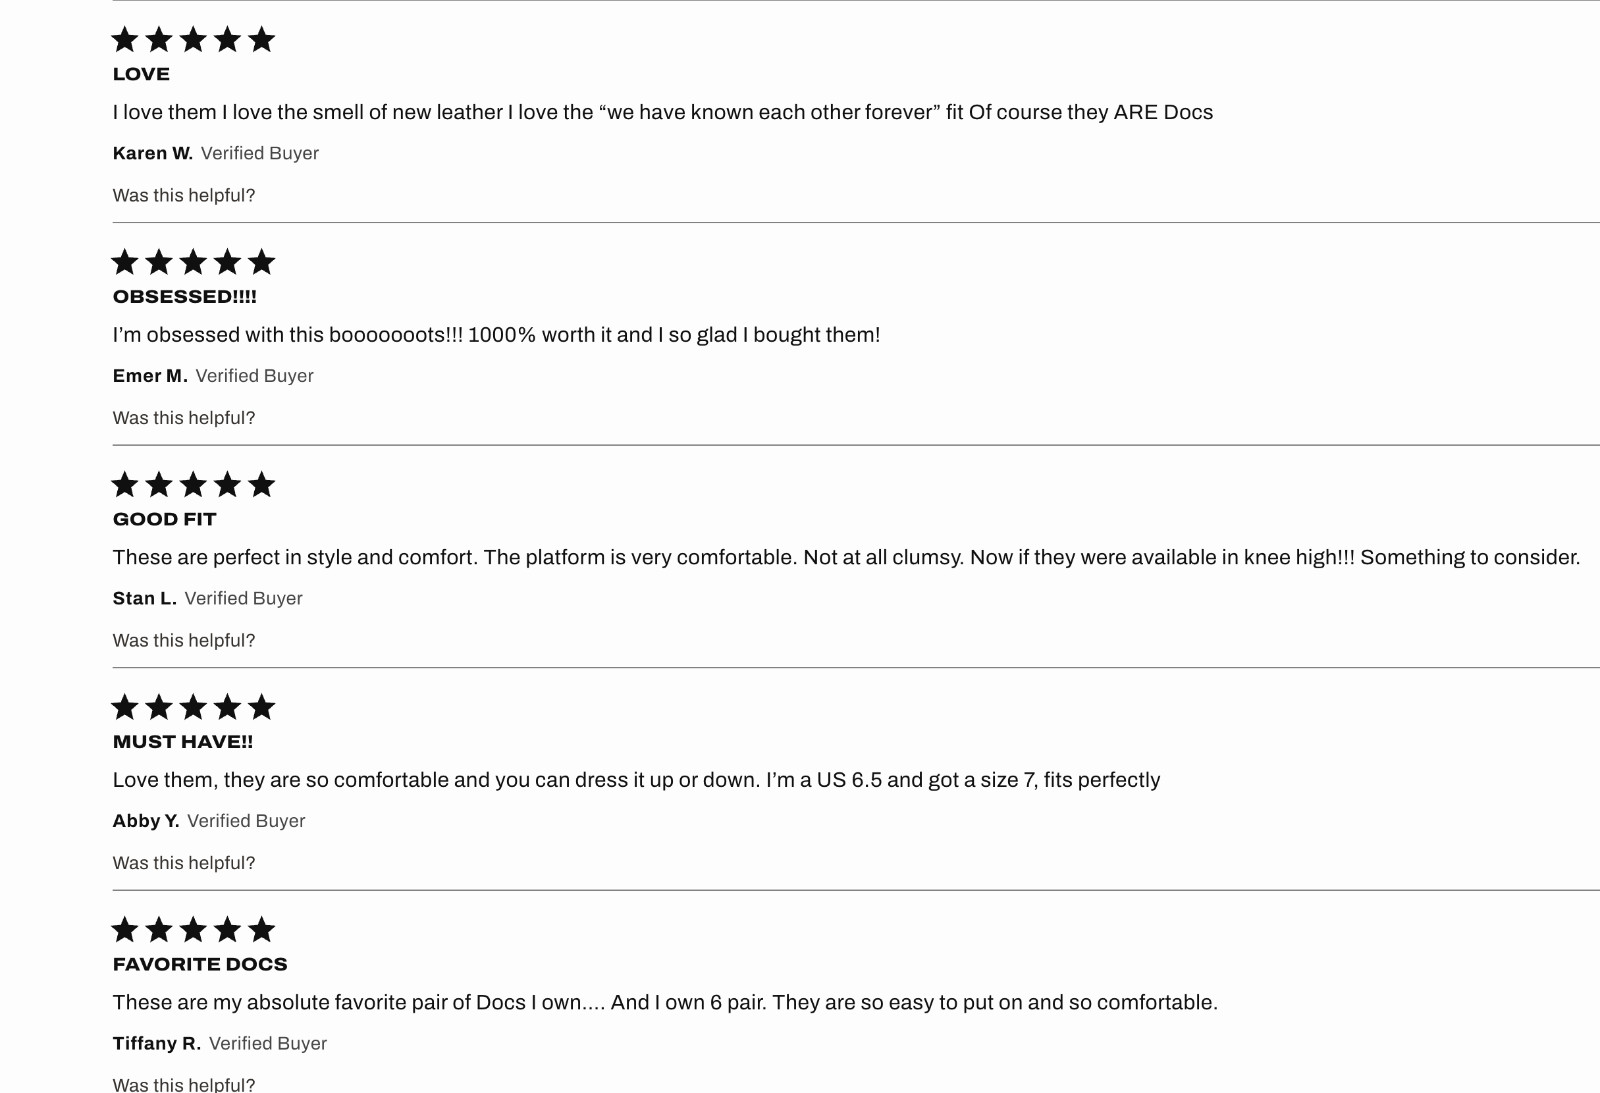Click the last star in Abby Y.'s review

pos(261,707)
